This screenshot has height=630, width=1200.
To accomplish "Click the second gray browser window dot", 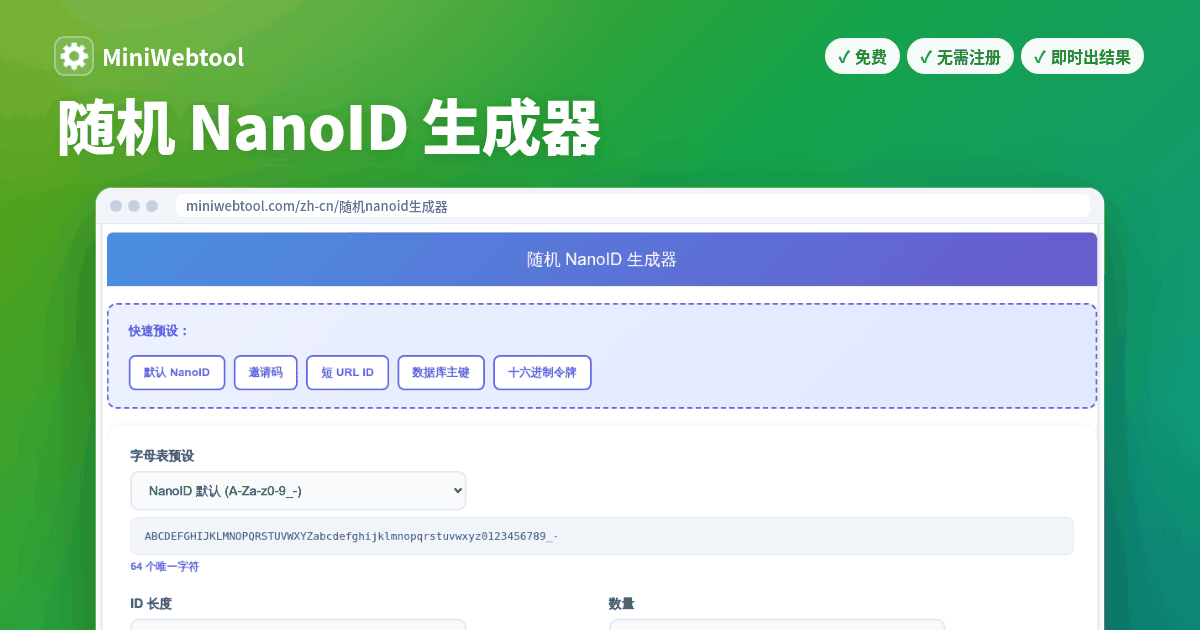I will coord(134,206).
